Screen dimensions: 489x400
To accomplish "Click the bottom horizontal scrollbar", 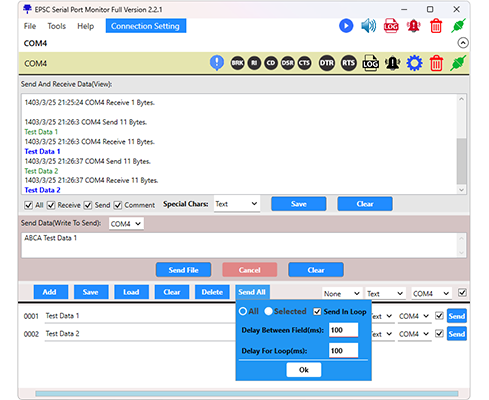I will click(247, 394).
